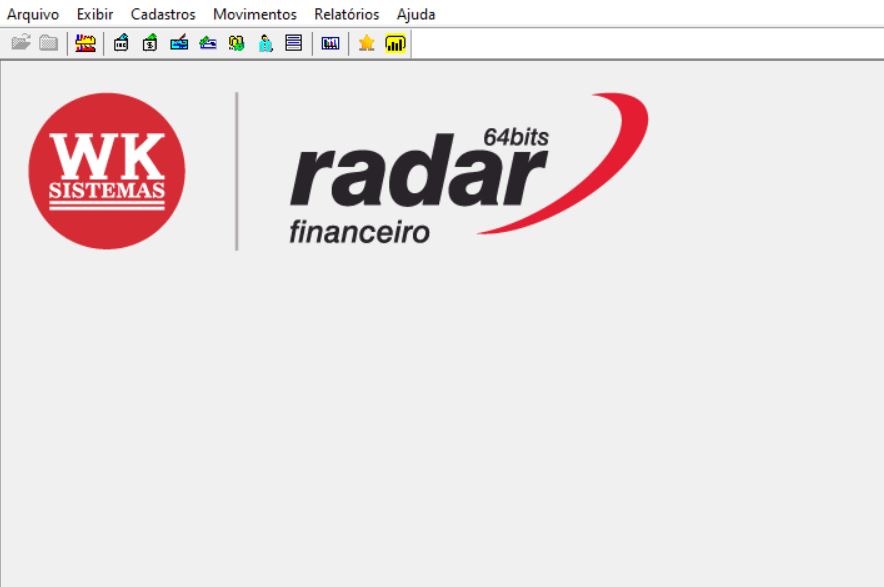Click the box icon with blue card
Viewport: 884px width, 587px height.
121,43
